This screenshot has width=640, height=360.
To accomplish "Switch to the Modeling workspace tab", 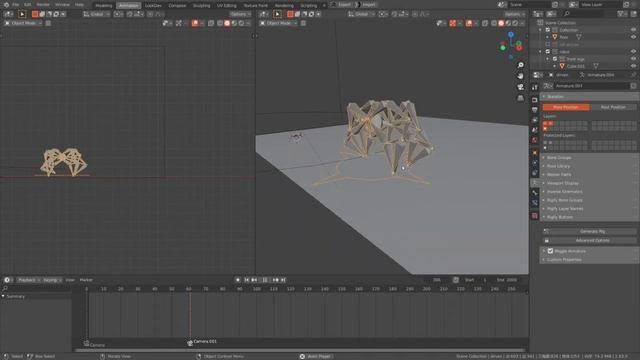I will click(x=104, y=5).
